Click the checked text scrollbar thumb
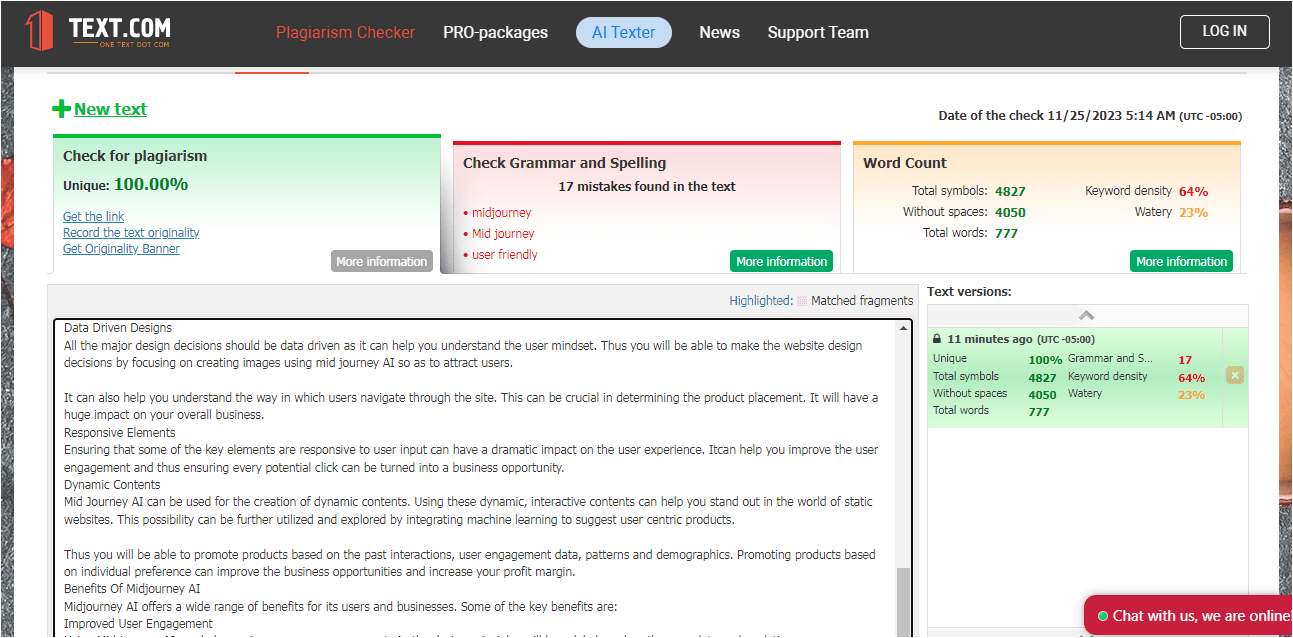The image size is (1293, 638). point(904,601)
